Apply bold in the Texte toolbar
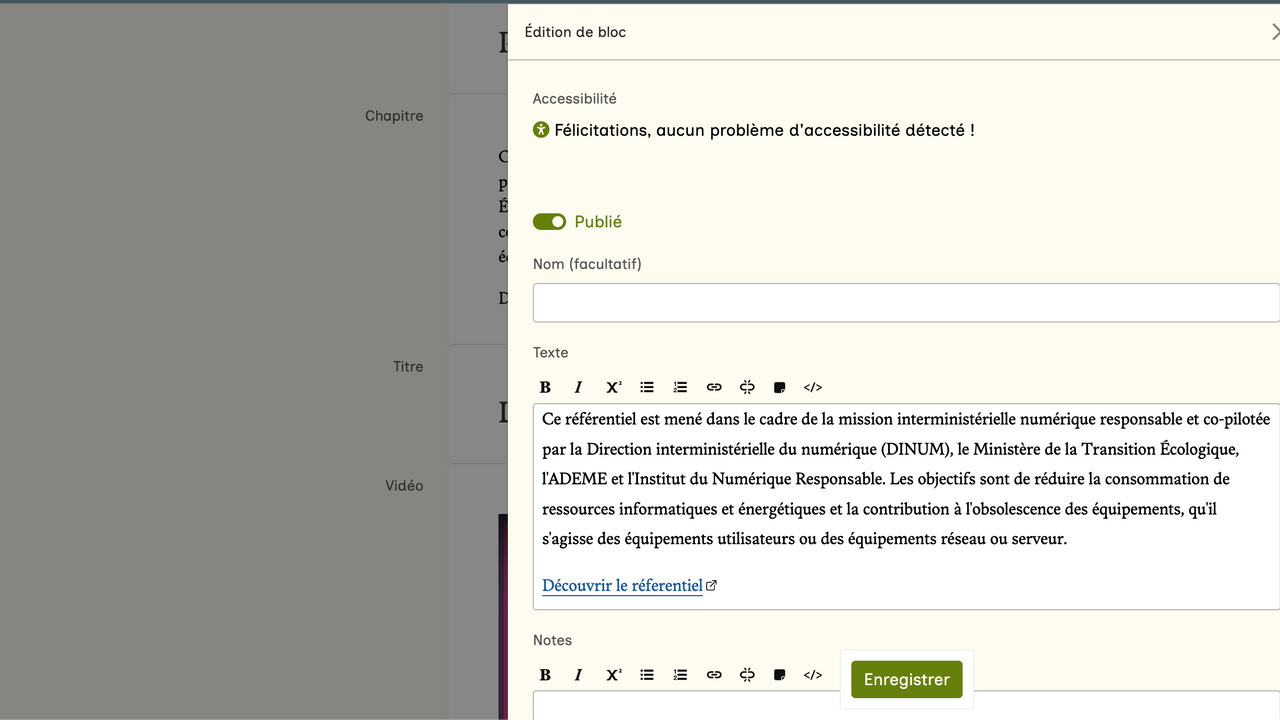Screen dimensions: 1280x720 click(545, 387)
